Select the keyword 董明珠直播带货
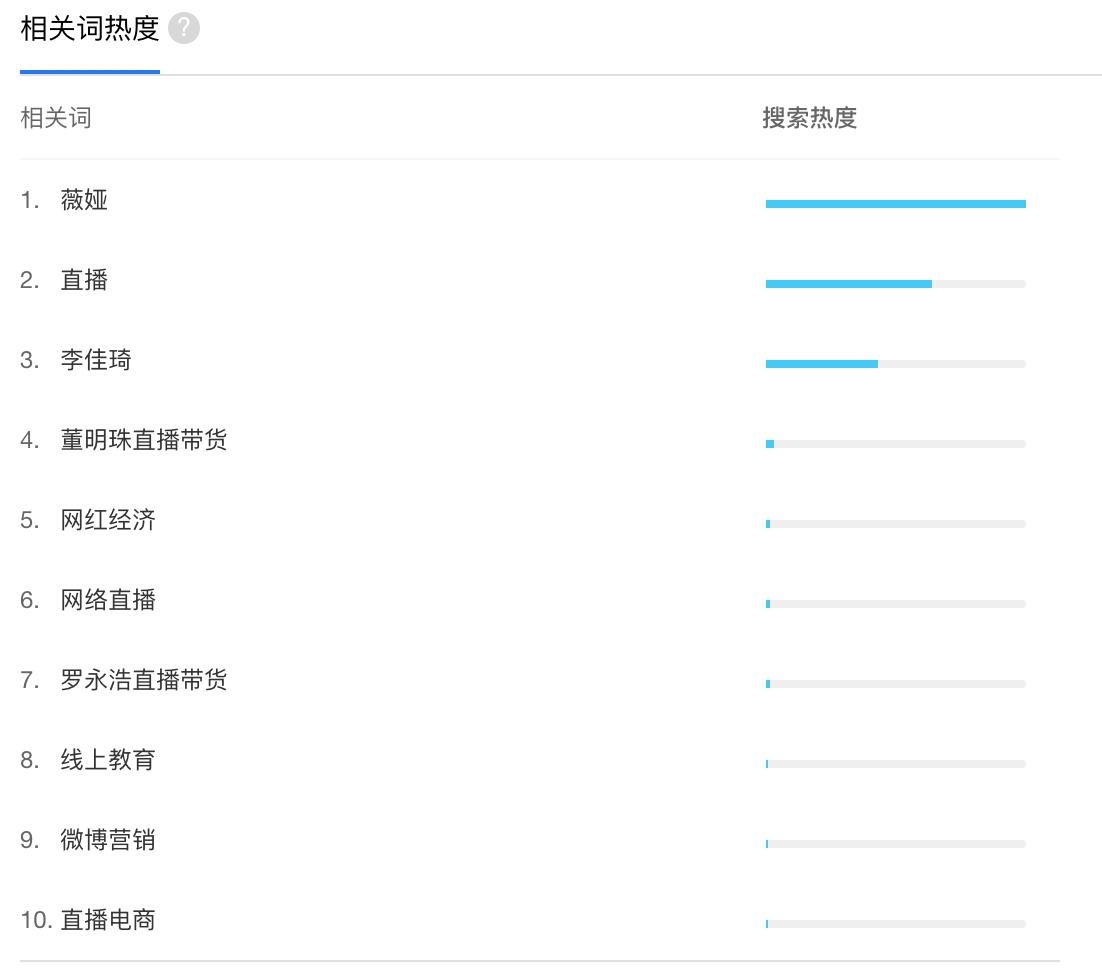Screen dimensions: 1102x976 coord(144,440)
